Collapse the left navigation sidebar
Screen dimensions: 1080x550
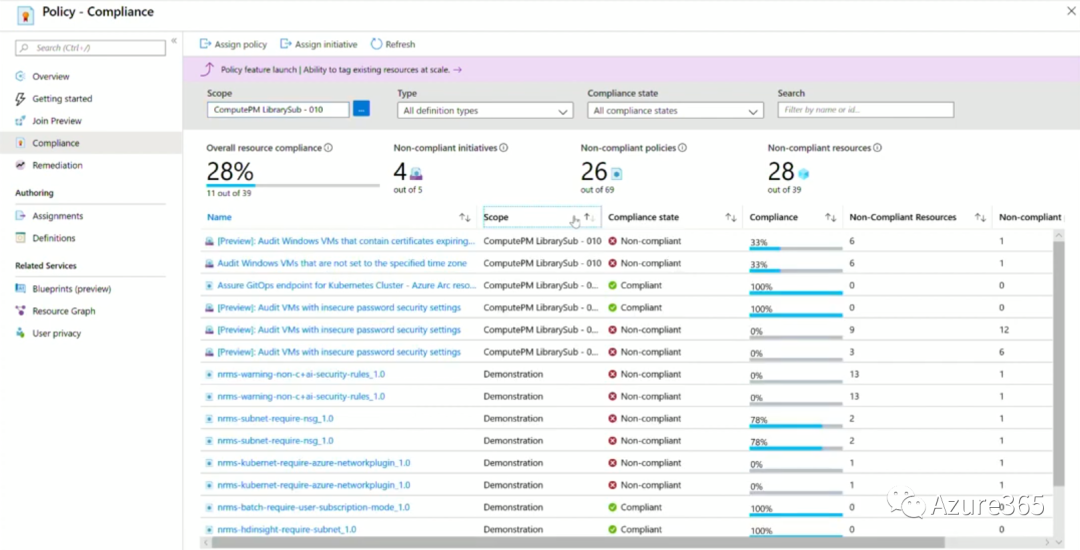click(174, 41)
